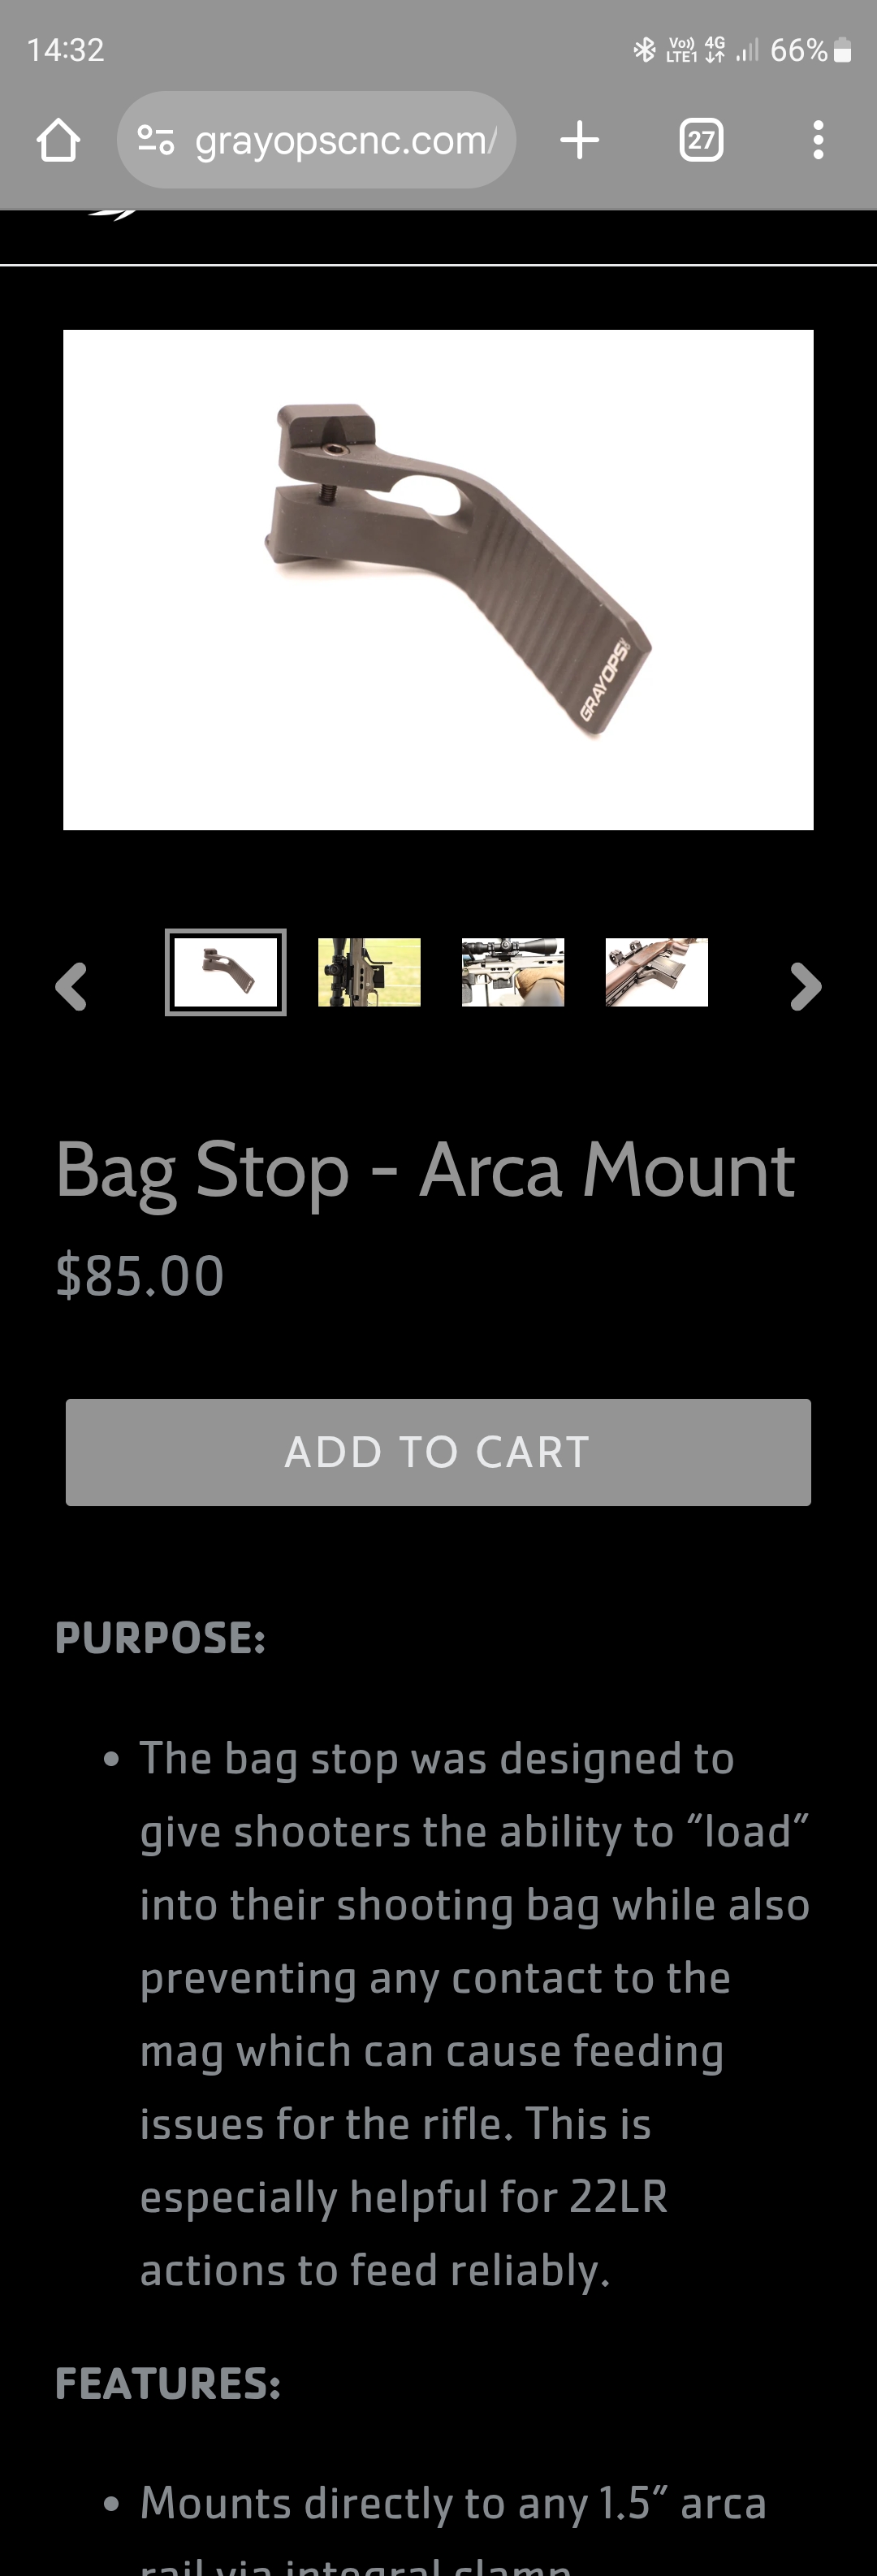877x2576 pixels.
Task: Open the browser three-dot menu
Action: pyautogui.click(x=818, y=140)
